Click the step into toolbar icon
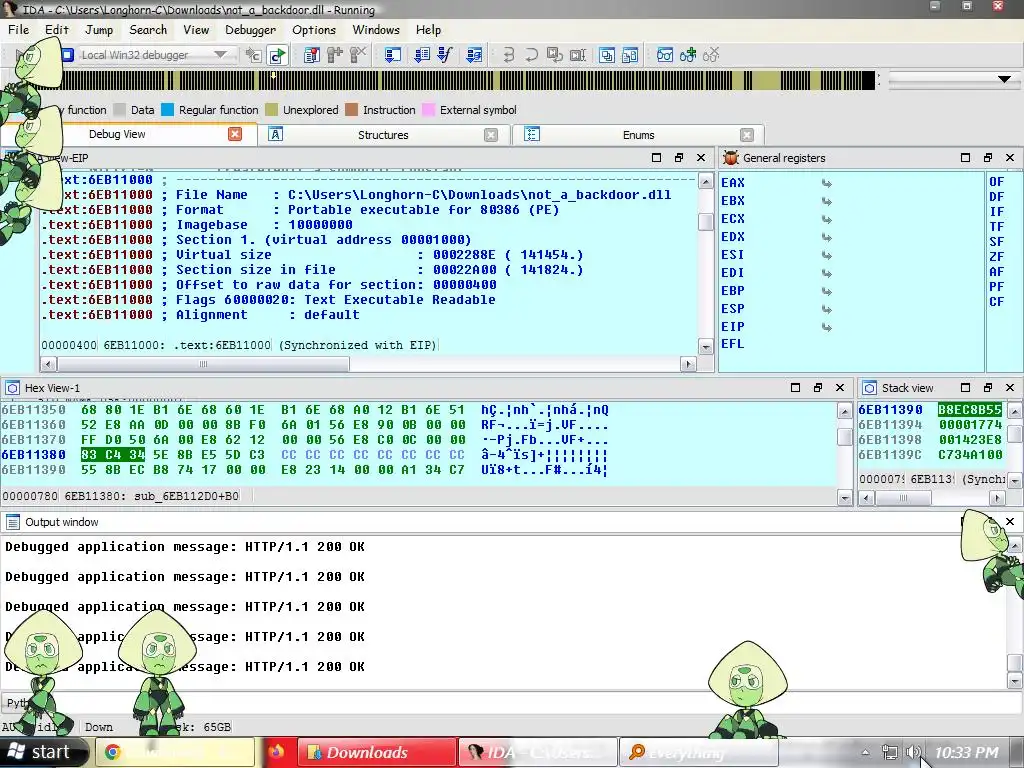The image size is (1024, 768). click(509, 55)
